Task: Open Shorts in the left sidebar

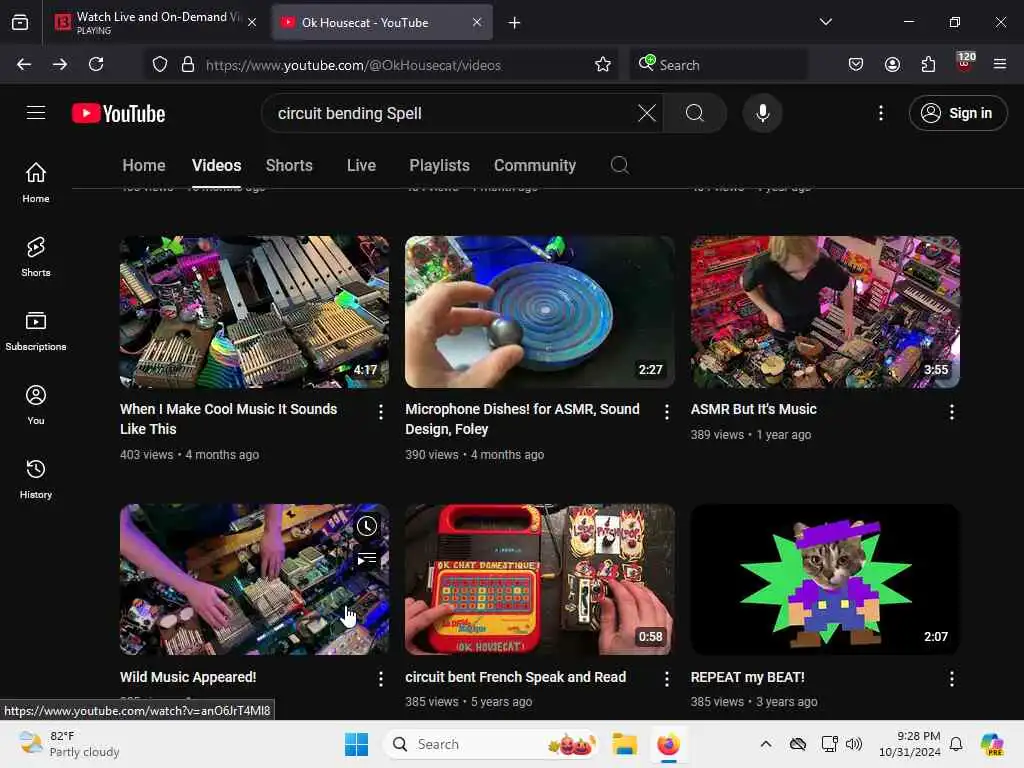Action: coord(36,257)
